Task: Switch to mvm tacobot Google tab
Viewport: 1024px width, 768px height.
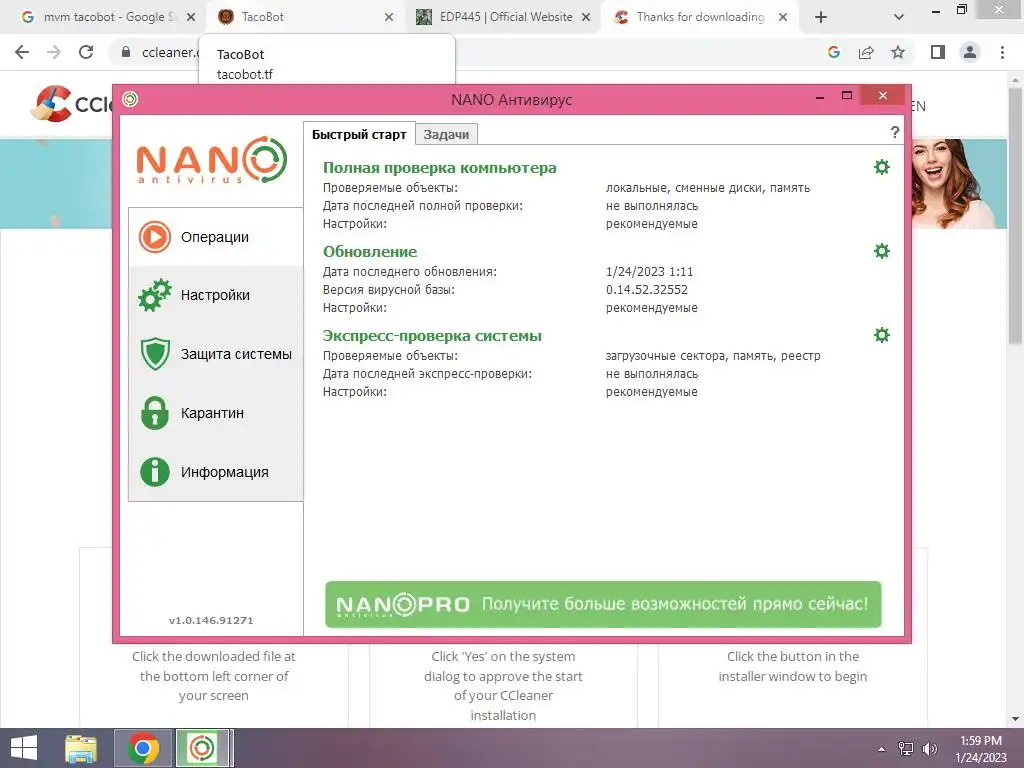Action: click(108, 17)
